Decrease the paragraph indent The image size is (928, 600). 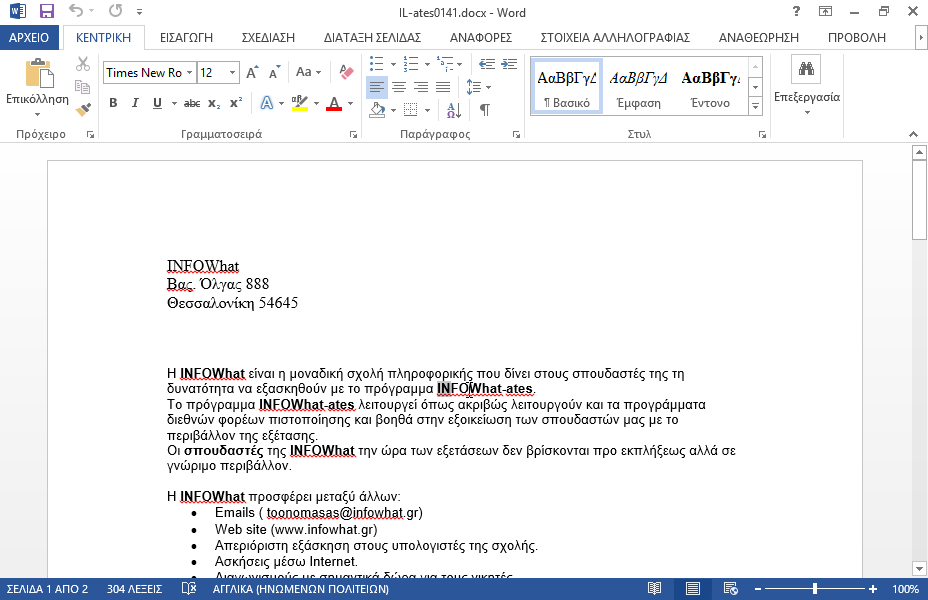click(x=486, y=64)
